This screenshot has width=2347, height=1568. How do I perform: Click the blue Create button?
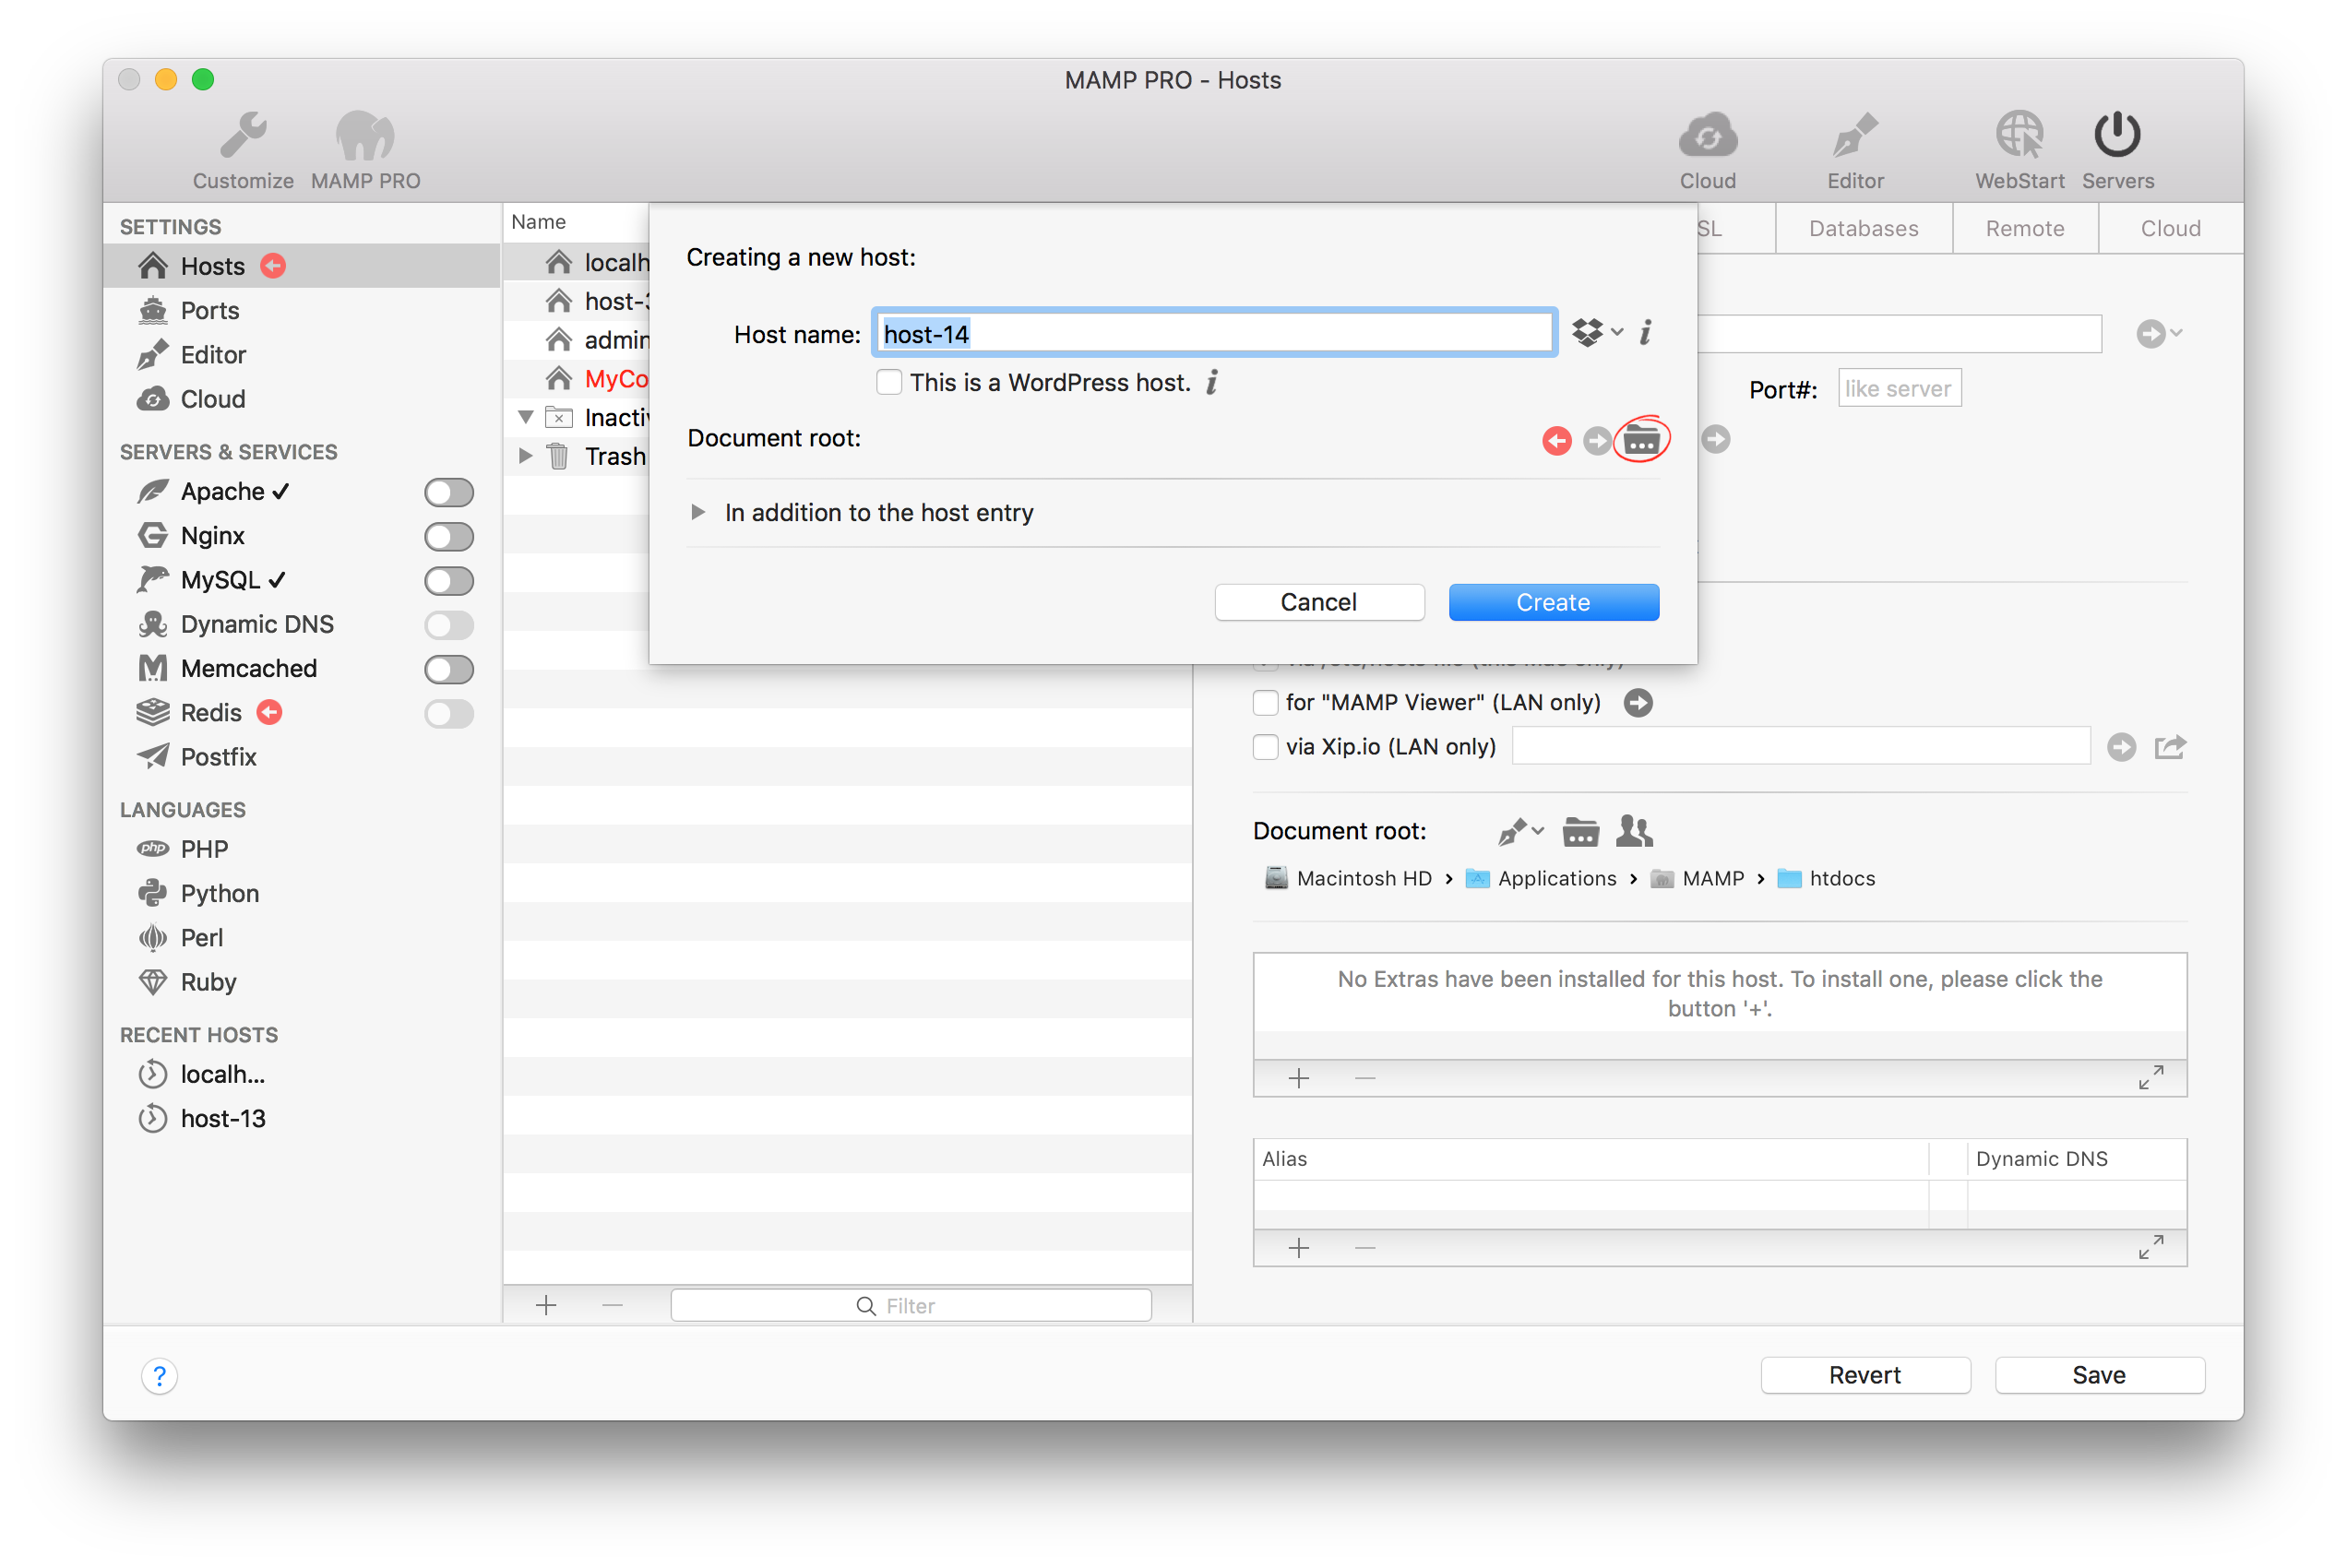click(x=1553, y=602)
